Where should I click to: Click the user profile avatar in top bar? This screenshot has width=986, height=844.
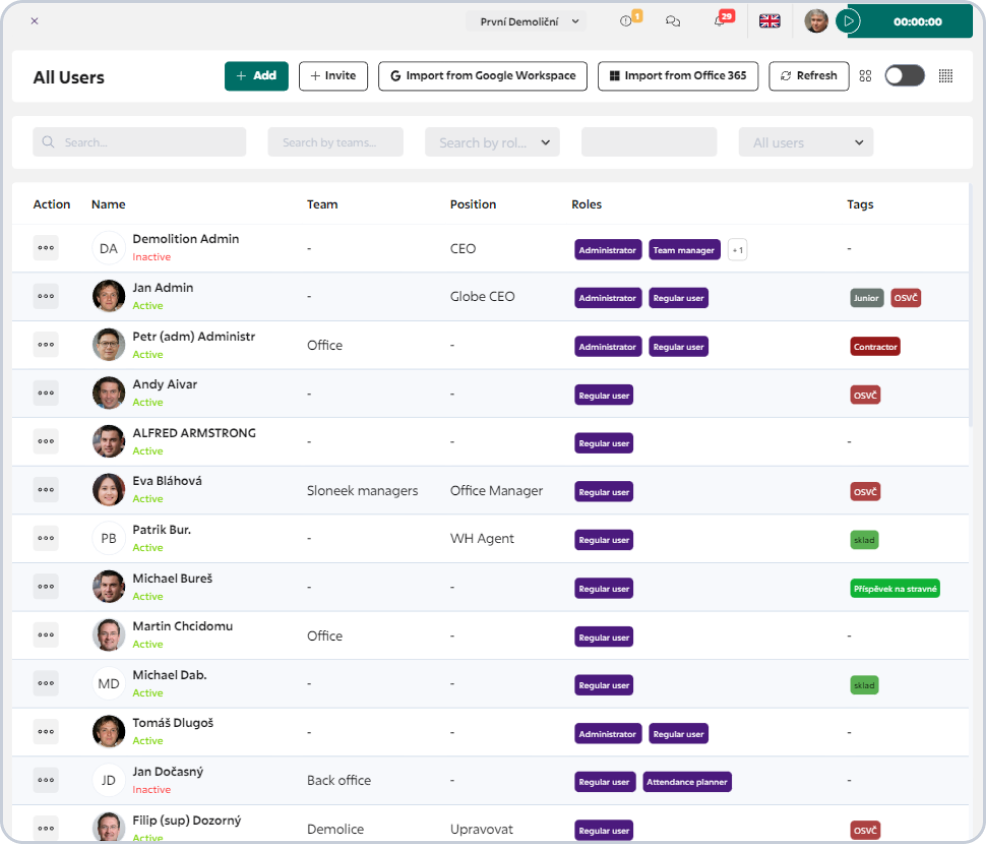pos(816,21)
